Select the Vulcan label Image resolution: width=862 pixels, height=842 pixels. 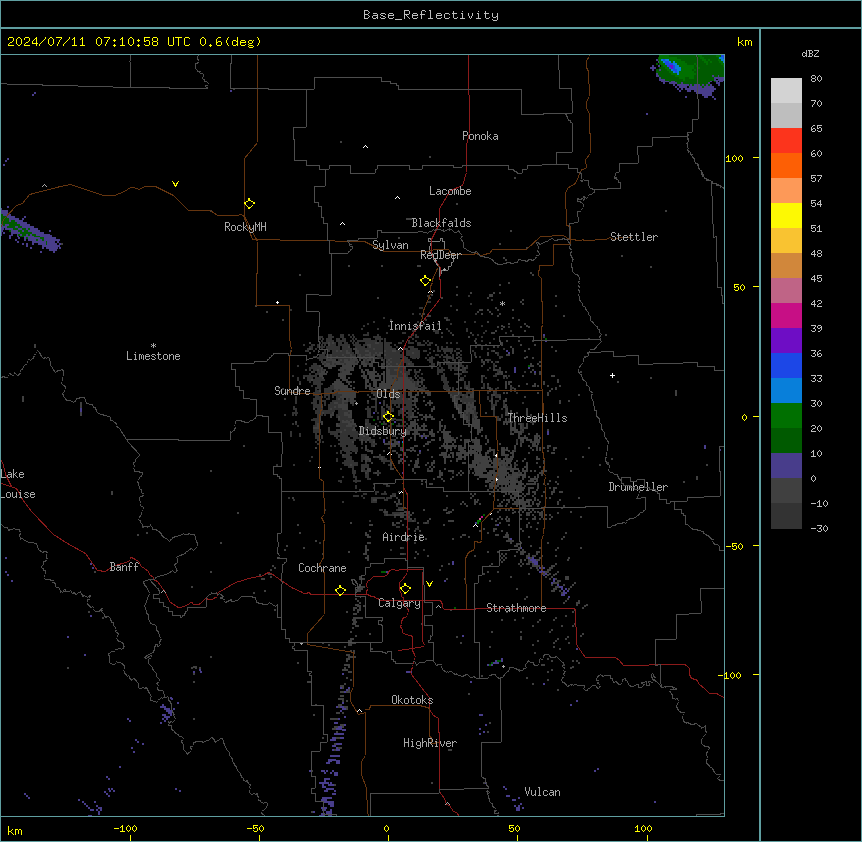[542, 792]
